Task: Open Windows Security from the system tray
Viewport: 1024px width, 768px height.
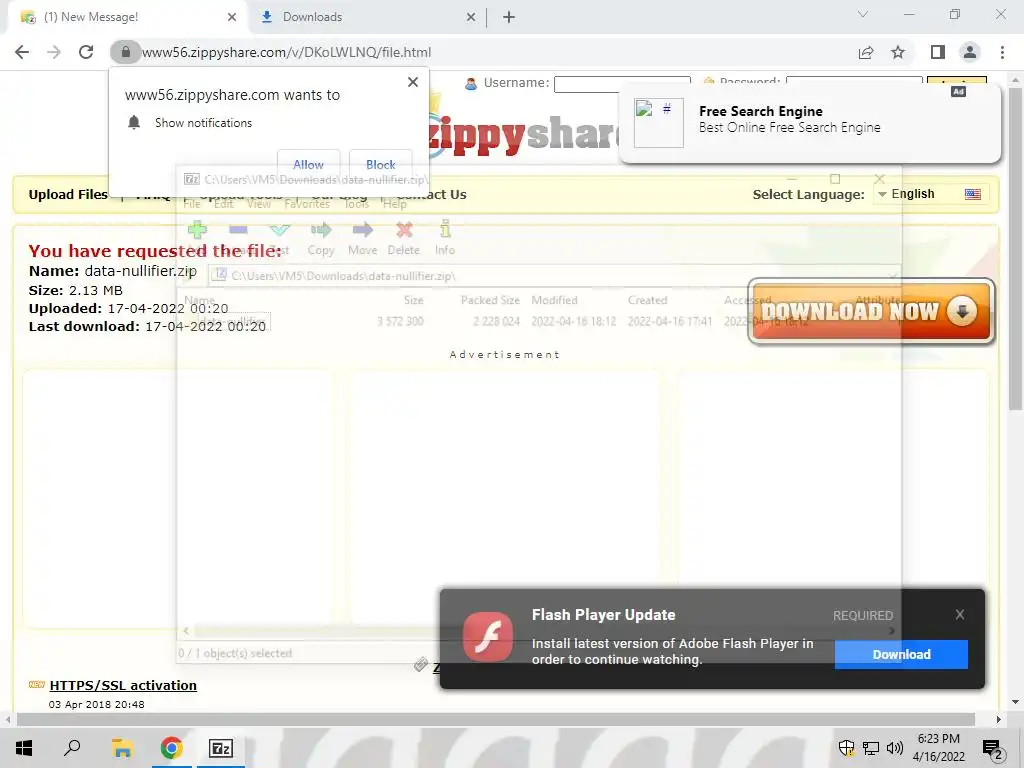Action: (846, 748)
